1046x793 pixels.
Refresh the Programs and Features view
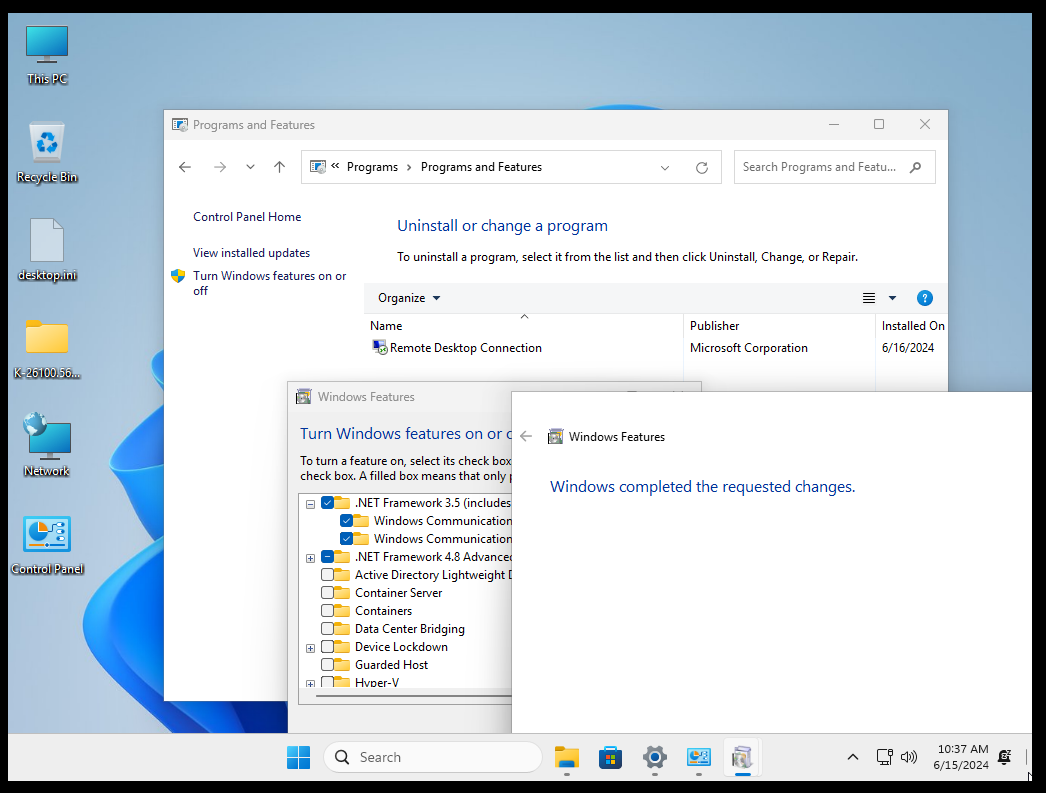(702, 167)
